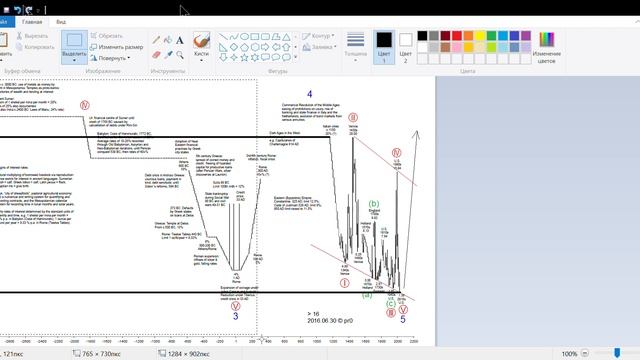Open the Выделить selection options dropdown arrow
Screen dimensions: 640x360
(74, 60)
